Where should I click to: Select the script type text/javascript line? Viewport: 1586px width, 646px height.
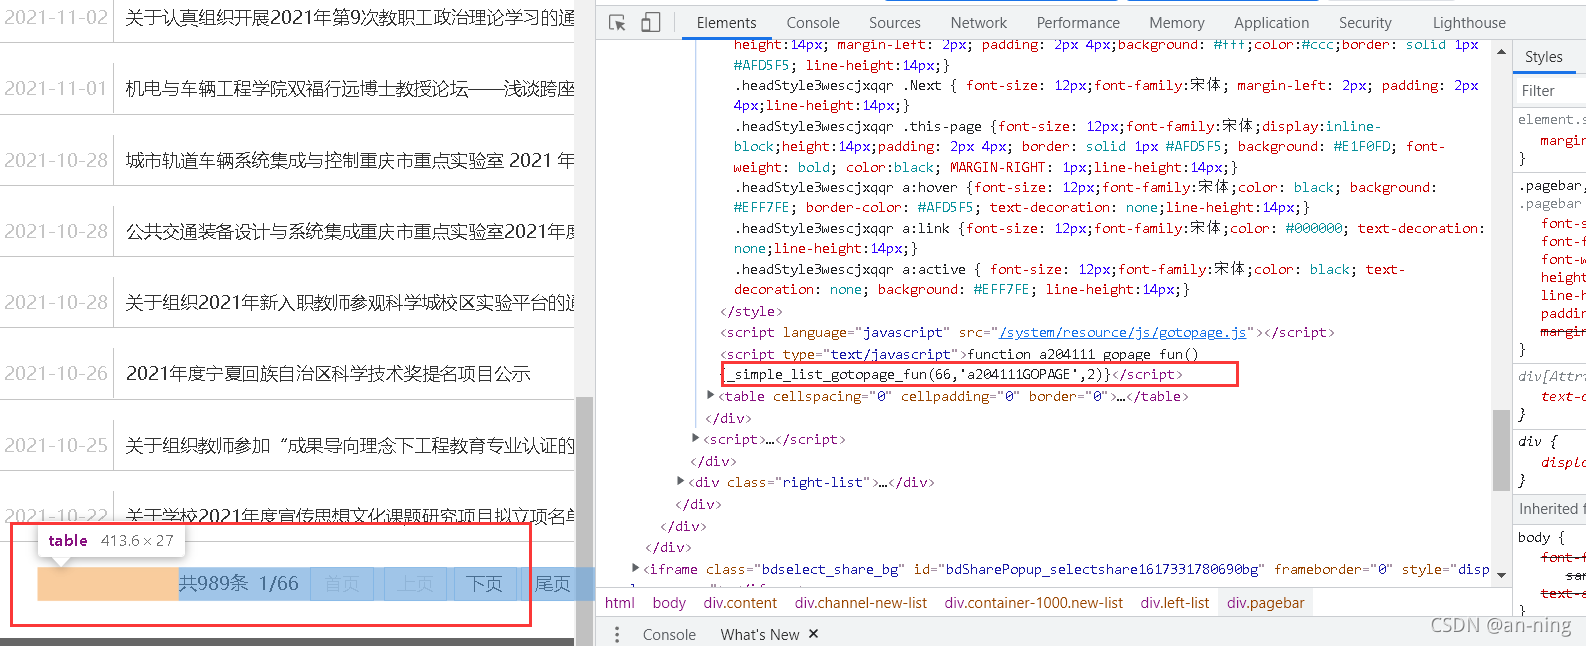(x=959, y=354)
